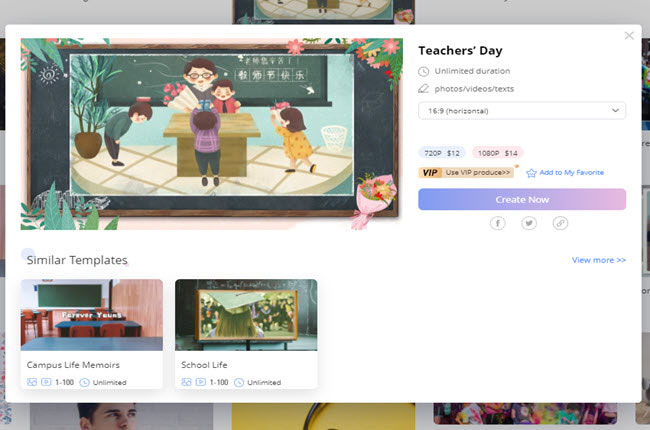650x430 pixels.
Task: Click clock icon under School Life
Action: [239, 382]
